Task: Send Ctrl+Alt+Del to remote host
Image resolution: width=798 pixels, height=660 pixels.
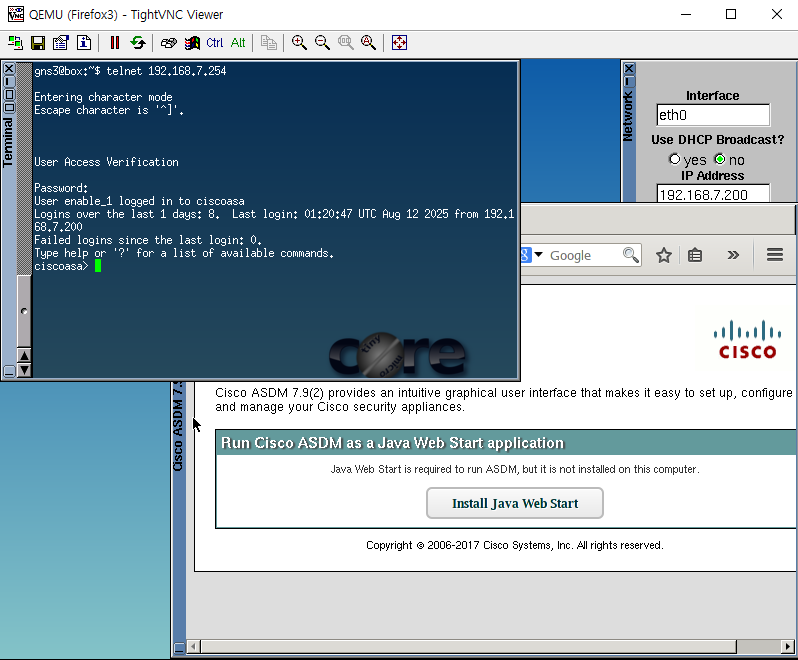Action: (x=168, y=43)
